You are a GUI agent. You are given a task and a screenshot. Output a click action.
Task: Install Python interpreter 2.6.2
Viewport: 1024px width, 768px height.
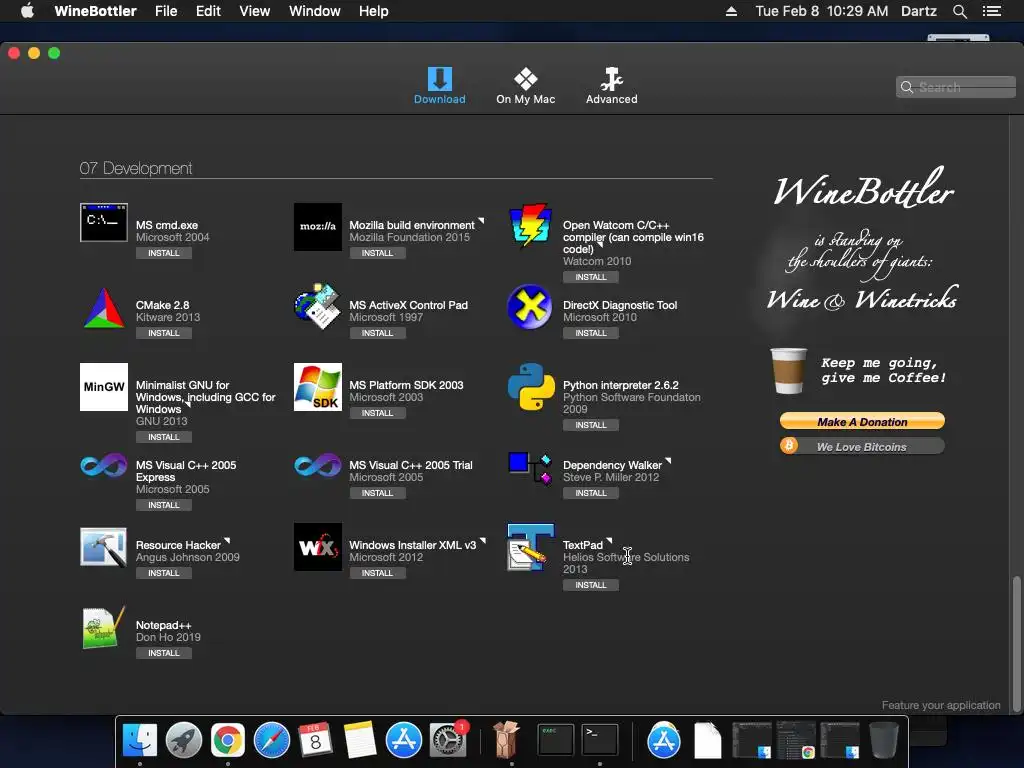[591, 425]
